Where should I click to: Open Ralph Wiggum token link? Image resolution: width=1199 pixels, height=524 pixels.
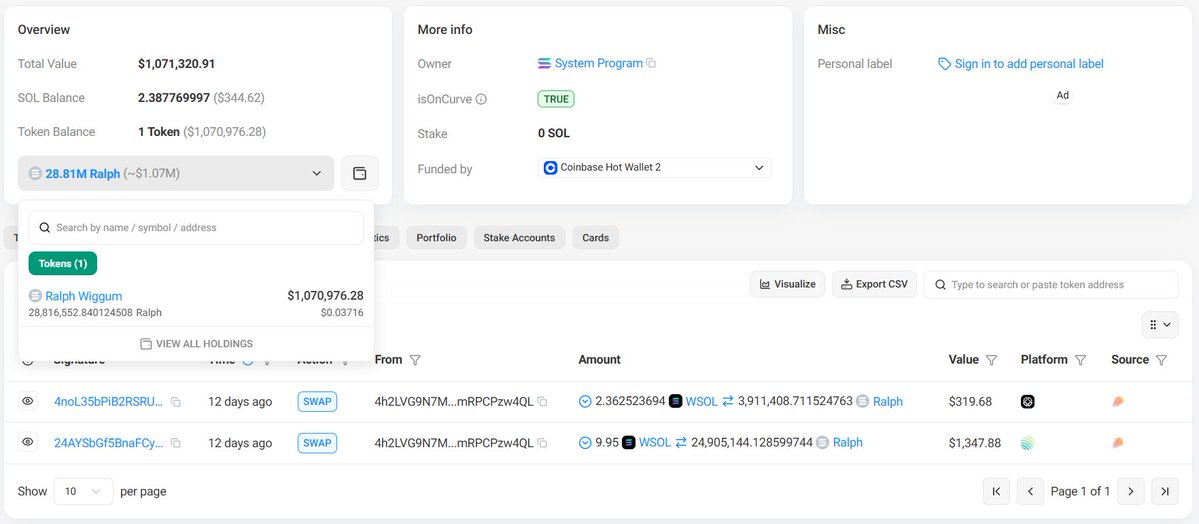83,296
